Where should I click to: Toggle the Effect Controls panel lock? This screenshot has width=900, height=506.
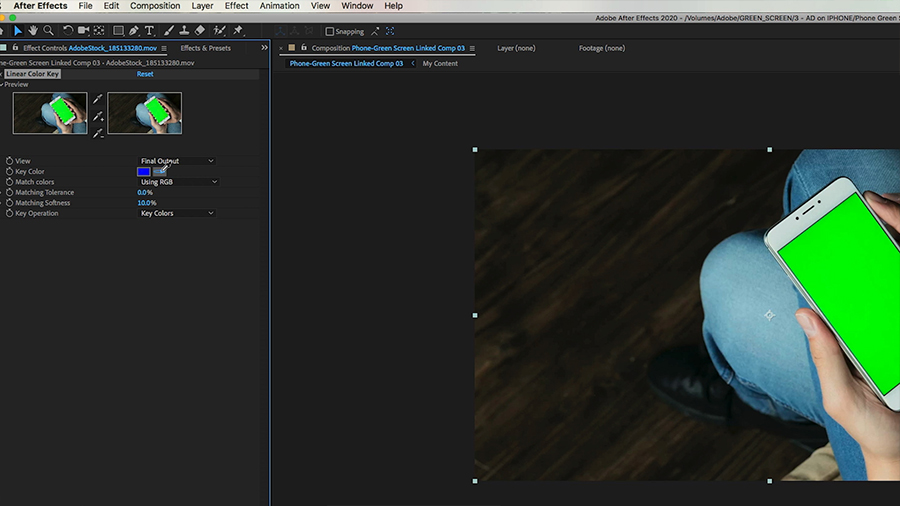tap(15, 48)
